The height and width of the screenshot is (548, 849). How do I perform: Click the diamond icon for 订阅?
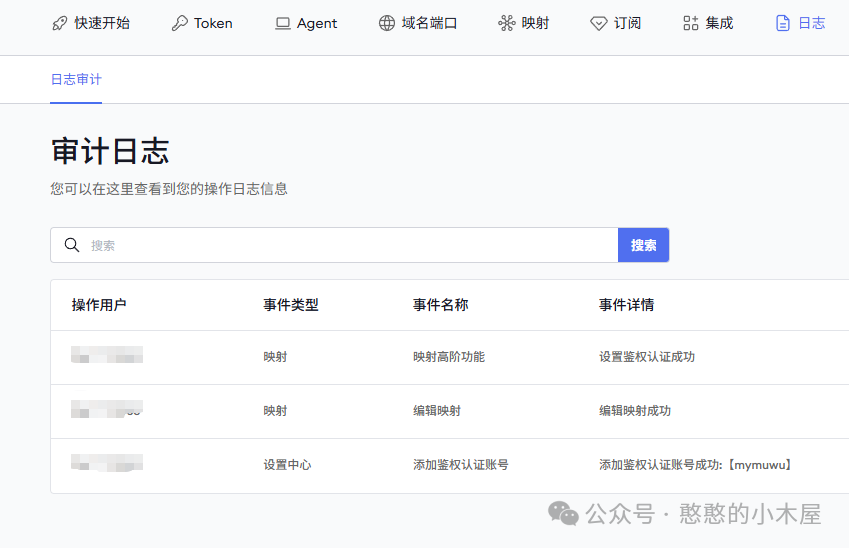click(x=598, y=23)
